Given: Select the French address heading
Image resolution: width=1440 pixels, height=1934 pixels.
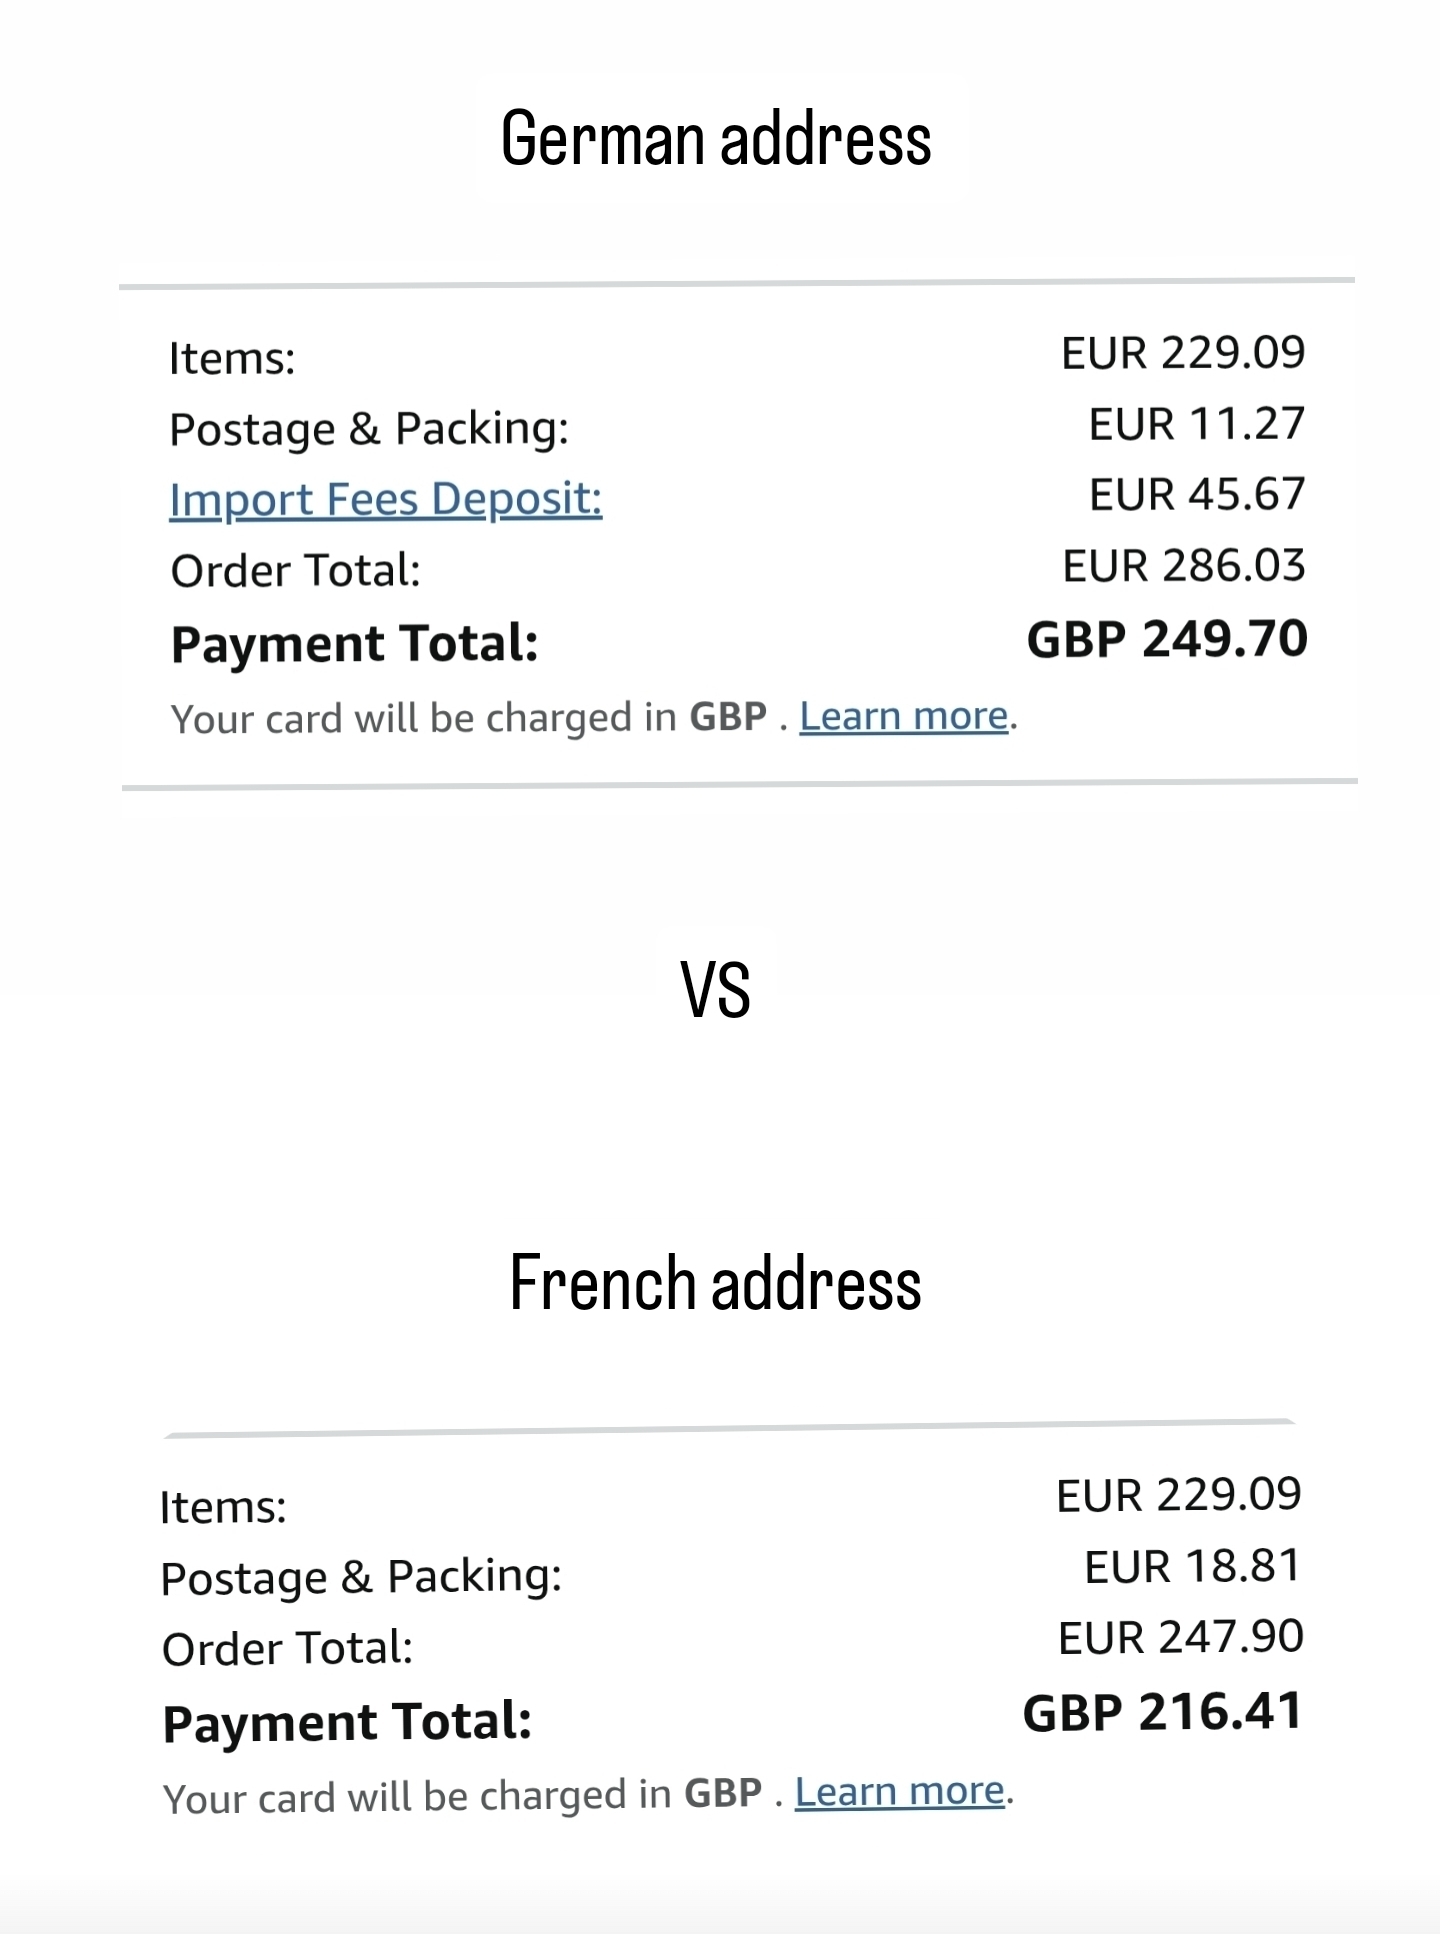Looking at the screenshot, I should 716,1283.
